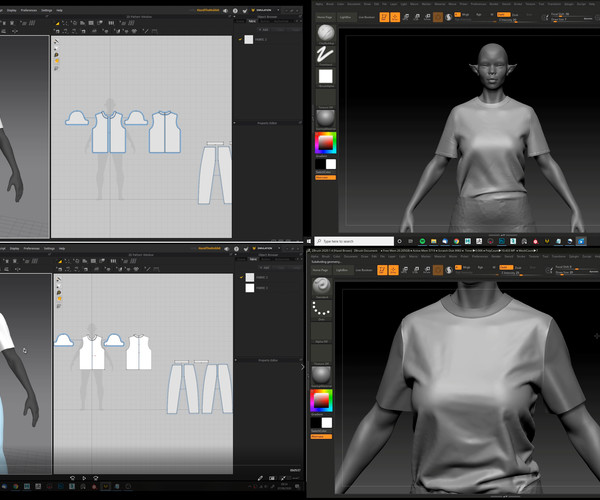Toggle Live Boolean in top ZBrush window
Image resolution: width=600 pixels, height=500 pixels.
[x=367, y=17]
